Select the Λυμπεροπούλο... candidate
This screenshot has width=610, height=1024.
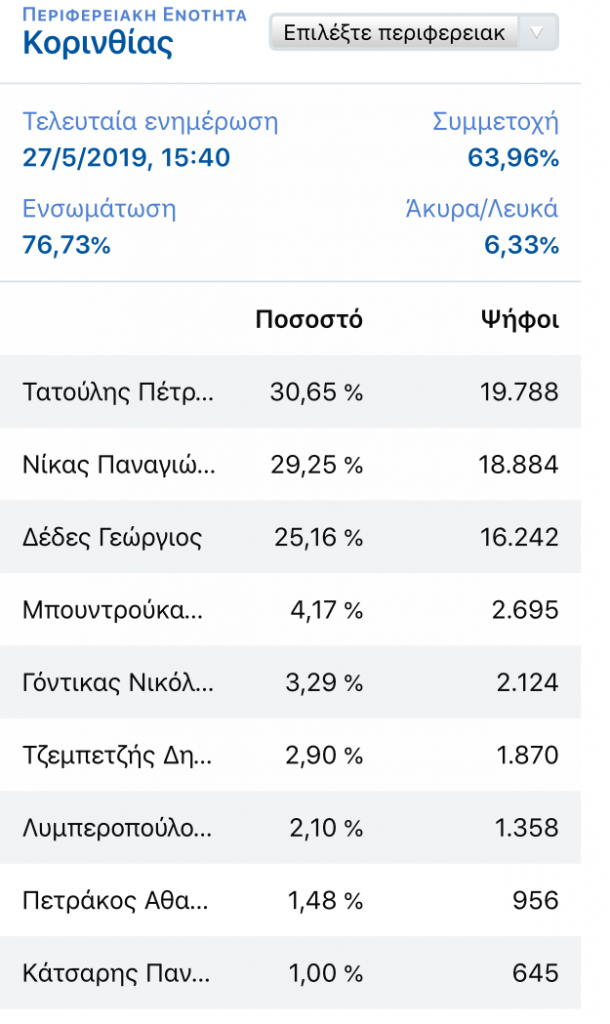(x=290, y=827)
